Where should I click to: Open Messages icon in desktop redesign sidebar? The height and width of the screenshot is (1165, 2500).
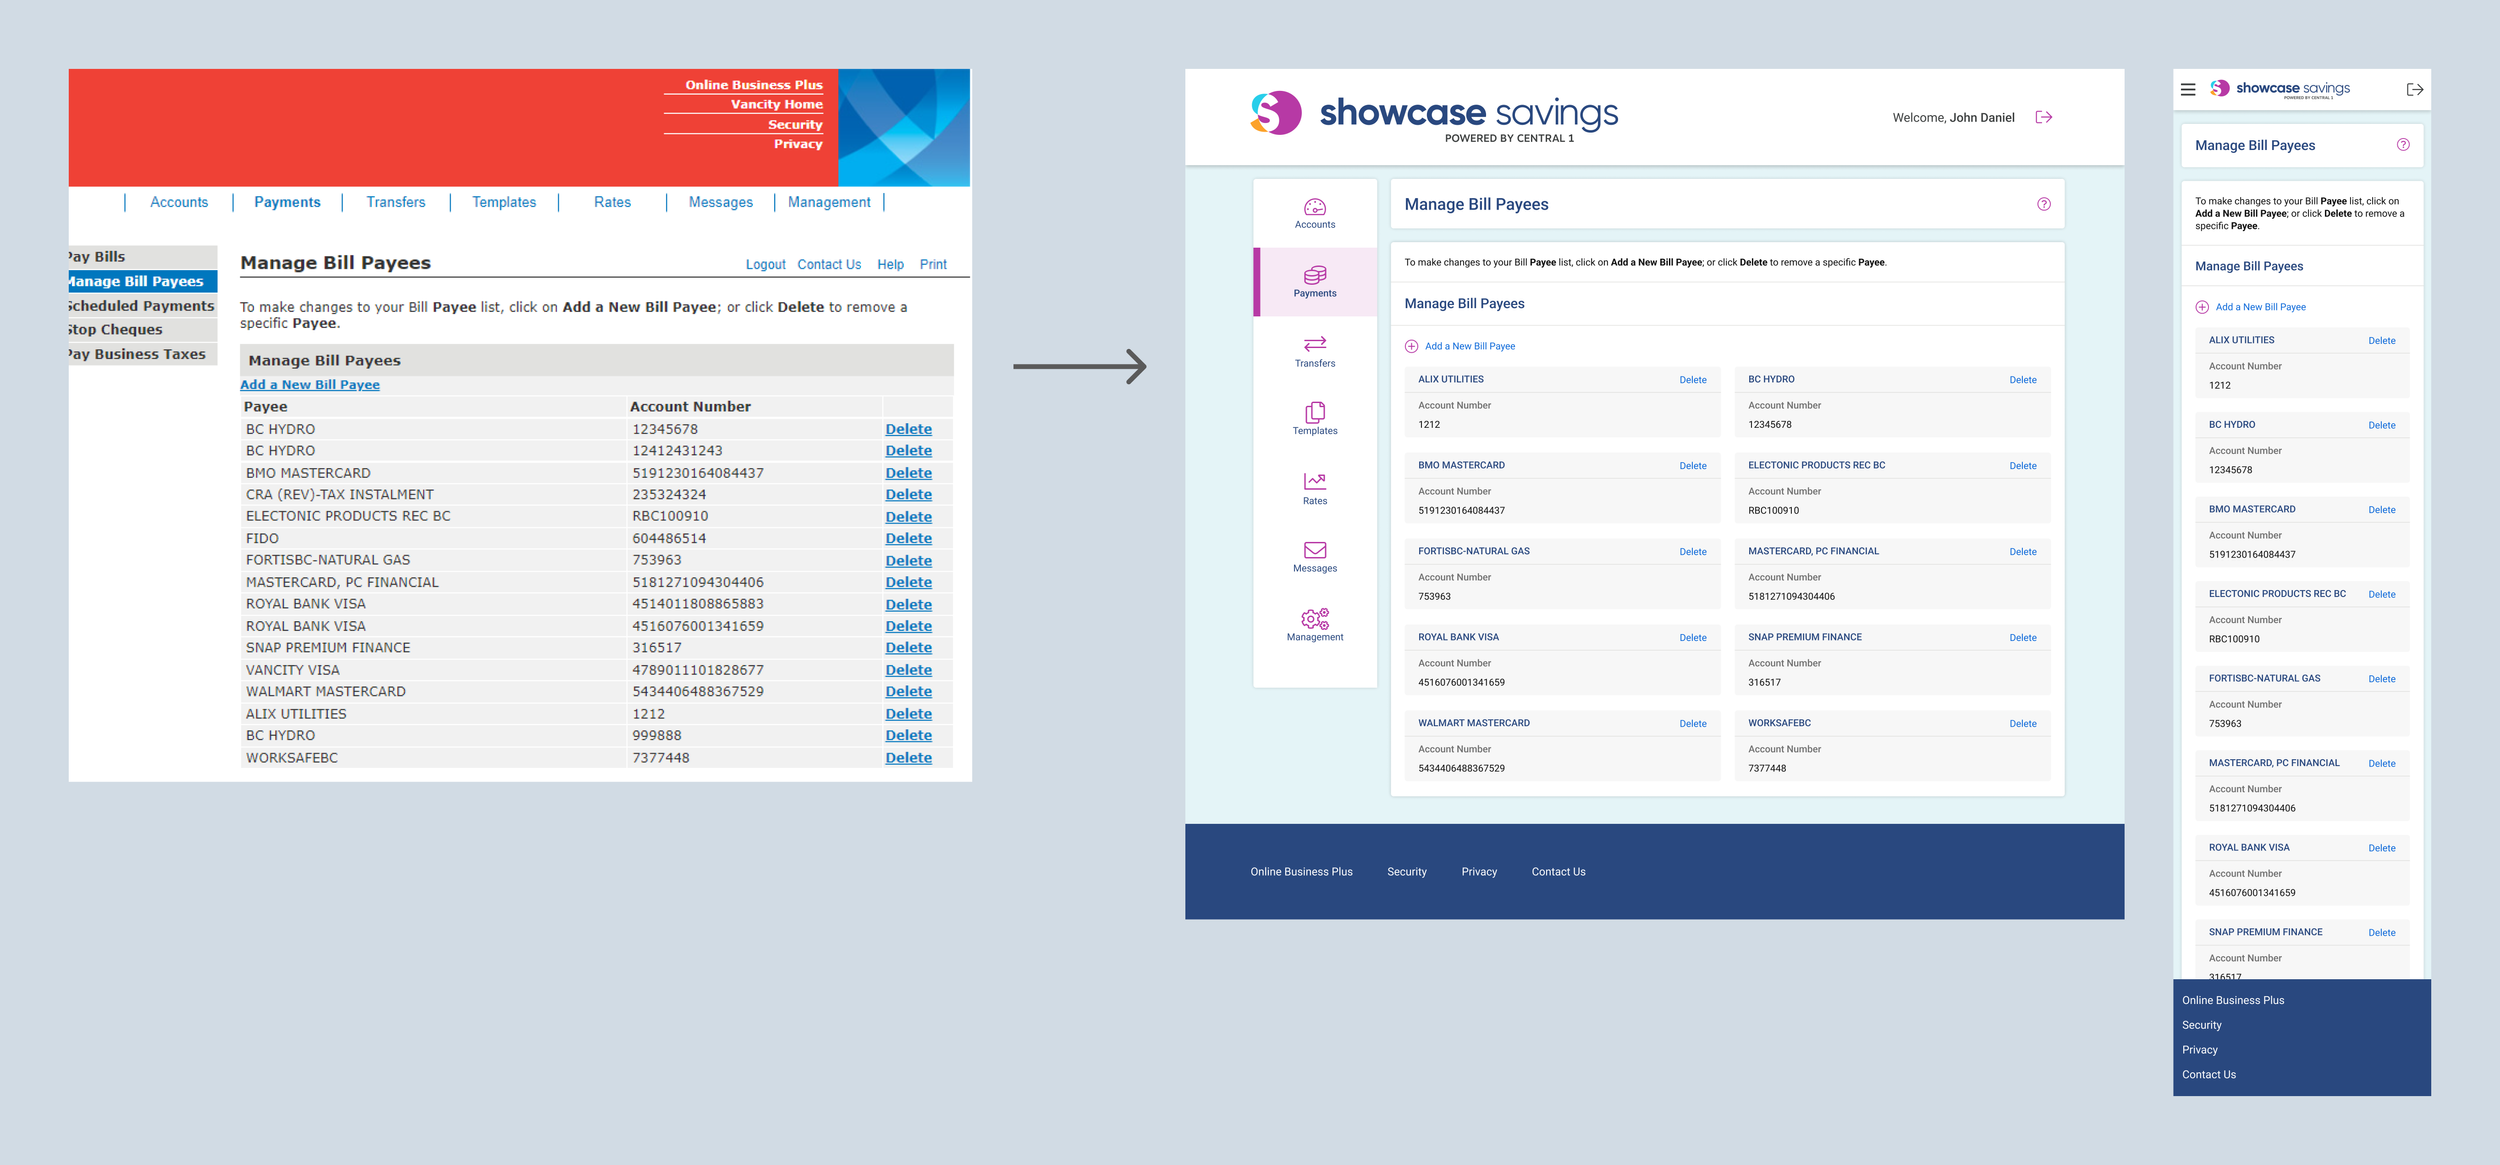1314,550
